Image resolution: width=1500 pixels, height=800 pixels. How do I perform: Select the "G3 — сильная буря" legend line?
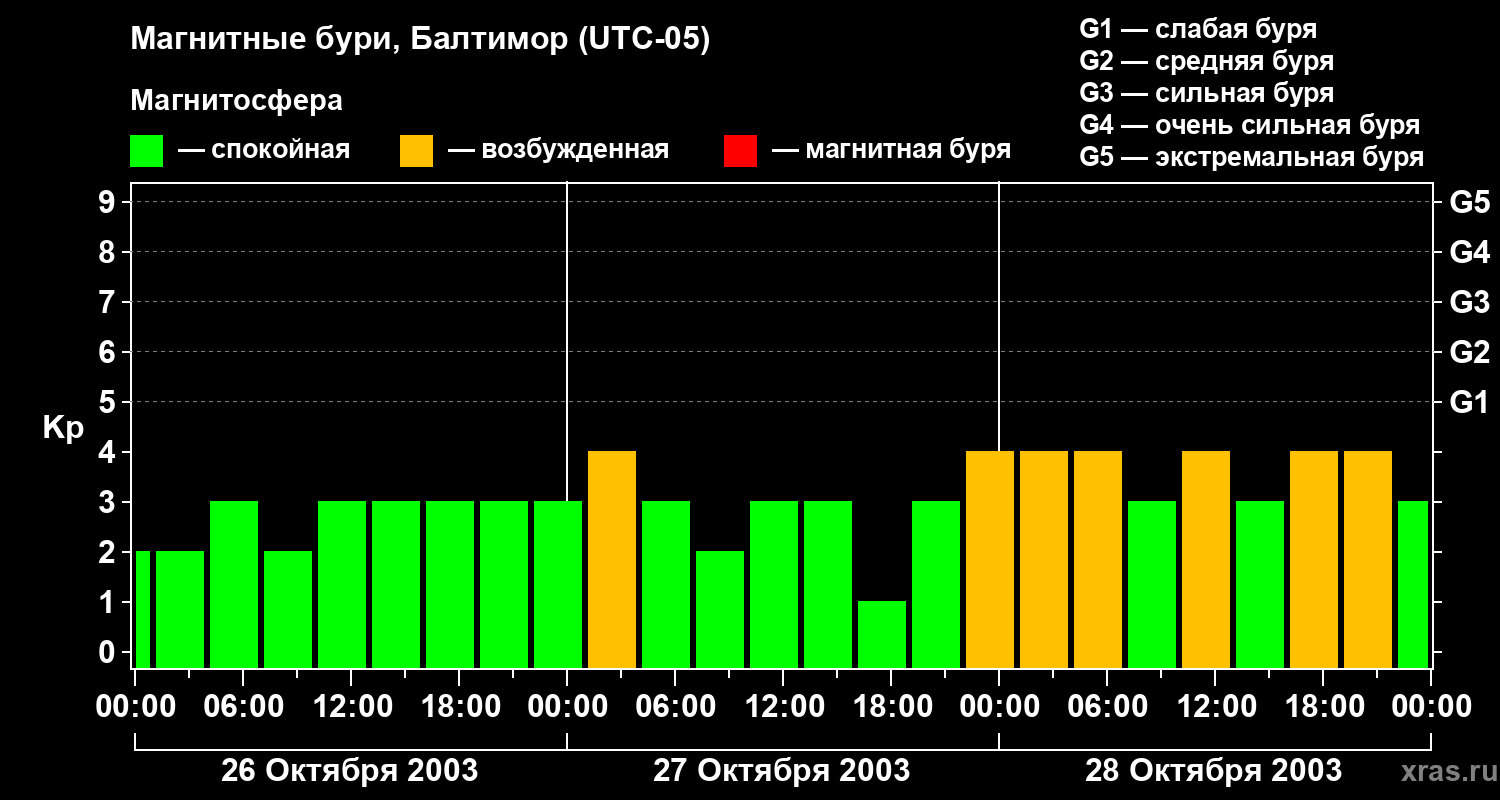point(1206,93)
